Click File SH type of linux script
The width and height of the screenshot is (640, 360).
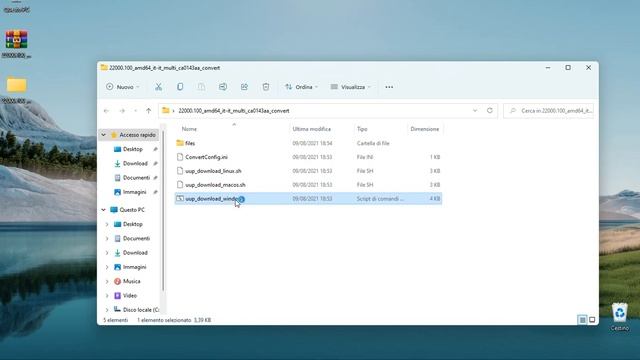[365, 171]
